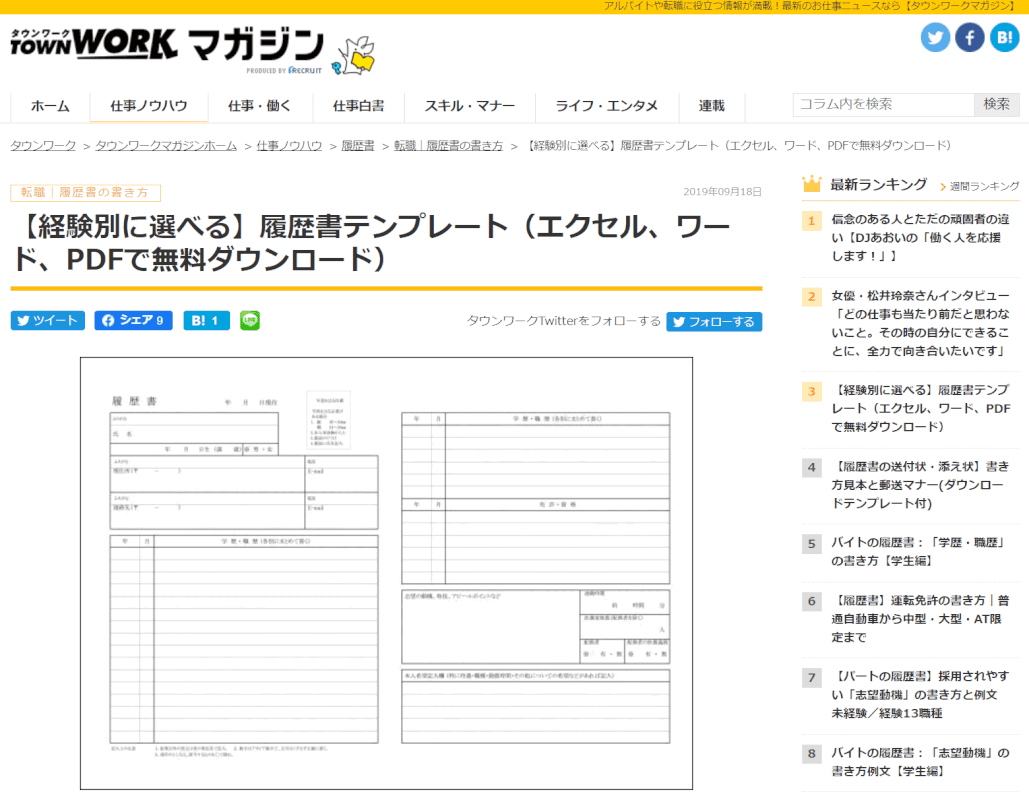Click the 転職｜履歴書の書き方 category tag
This screenshot has height=800, width=1029.
pyautogui.click(x=85, y=193)
